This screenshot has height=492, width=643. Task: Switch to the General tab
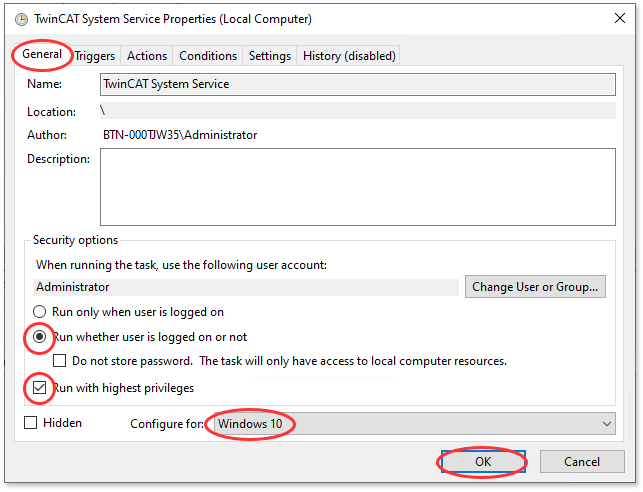click(40, 55)
